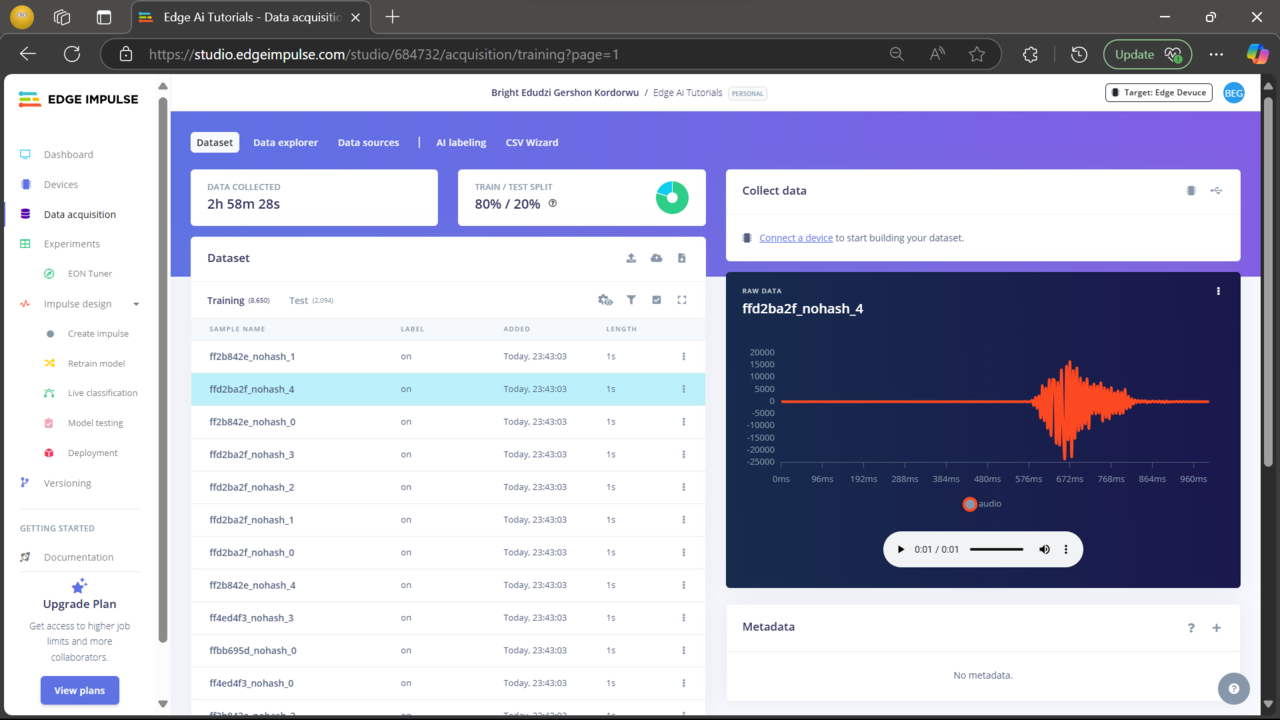
Task: Mute the audio player volume
Action: pyautogui.click(x=1044, y=549)
